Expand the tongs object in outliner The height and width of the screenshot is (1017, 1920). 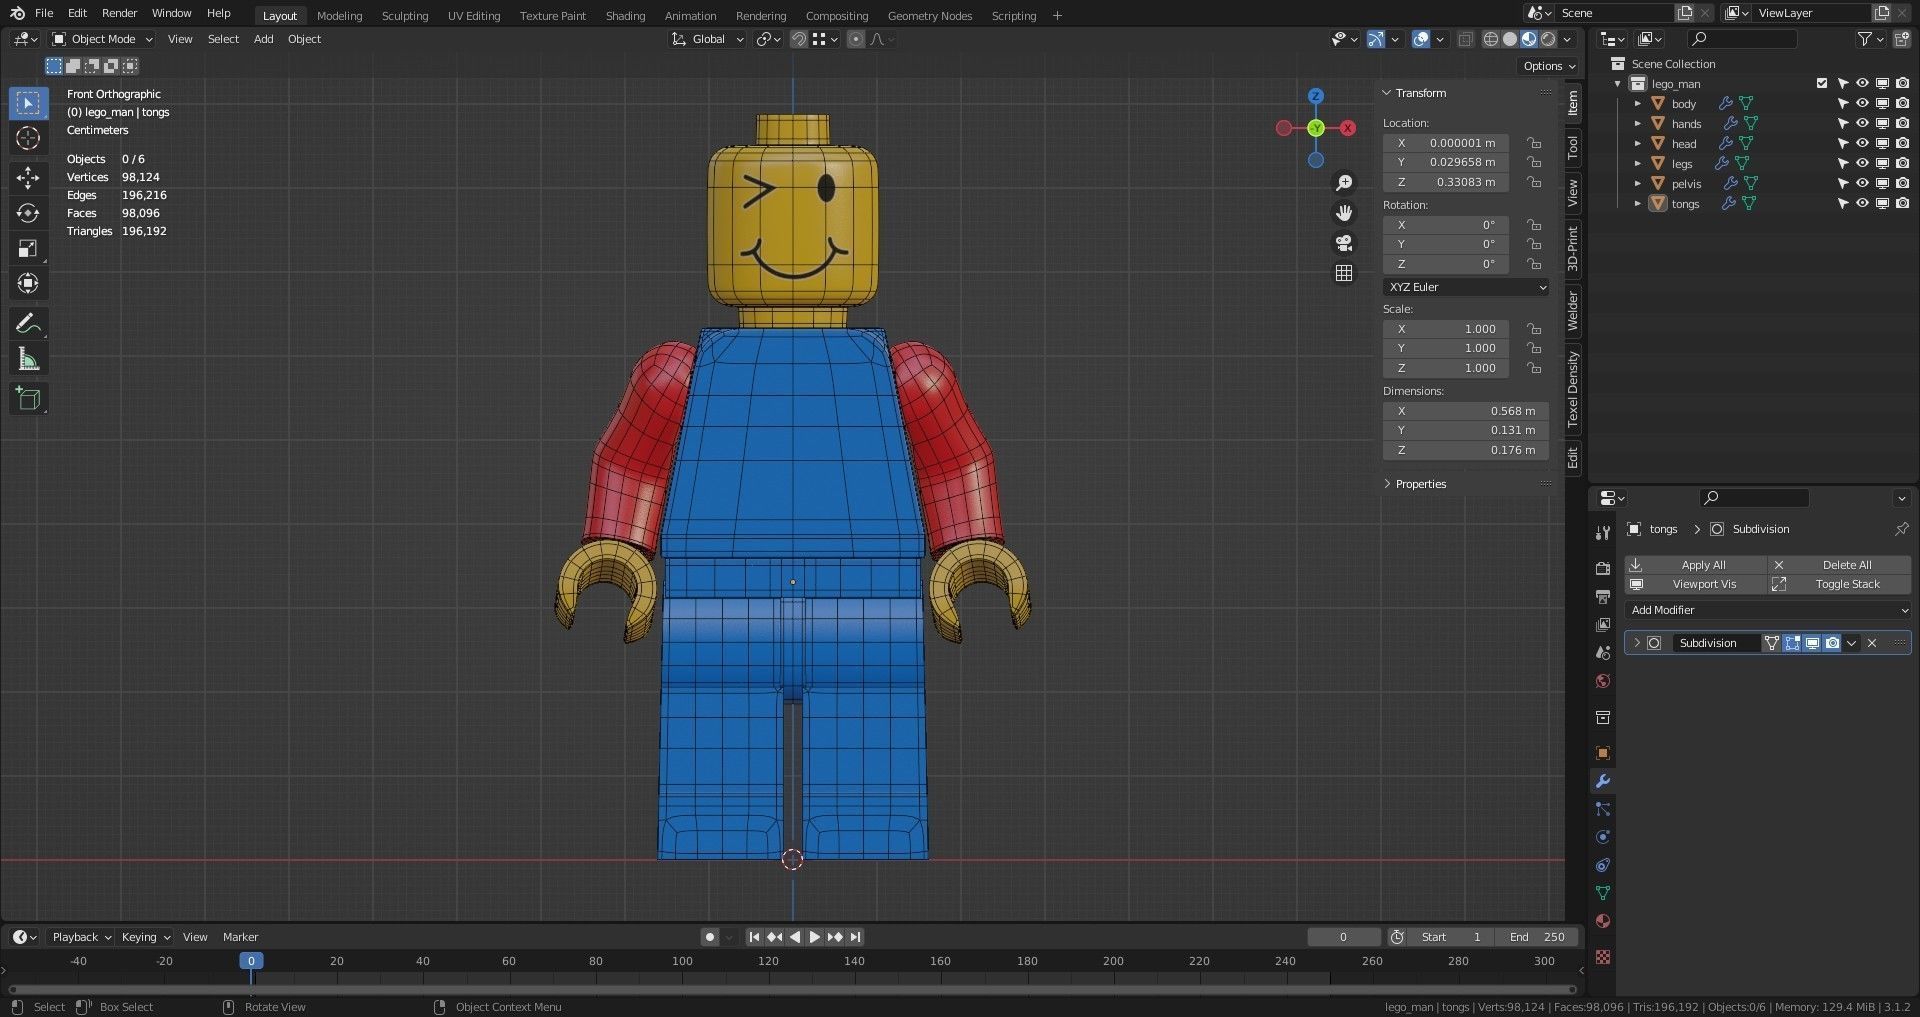click(1638, 204)
